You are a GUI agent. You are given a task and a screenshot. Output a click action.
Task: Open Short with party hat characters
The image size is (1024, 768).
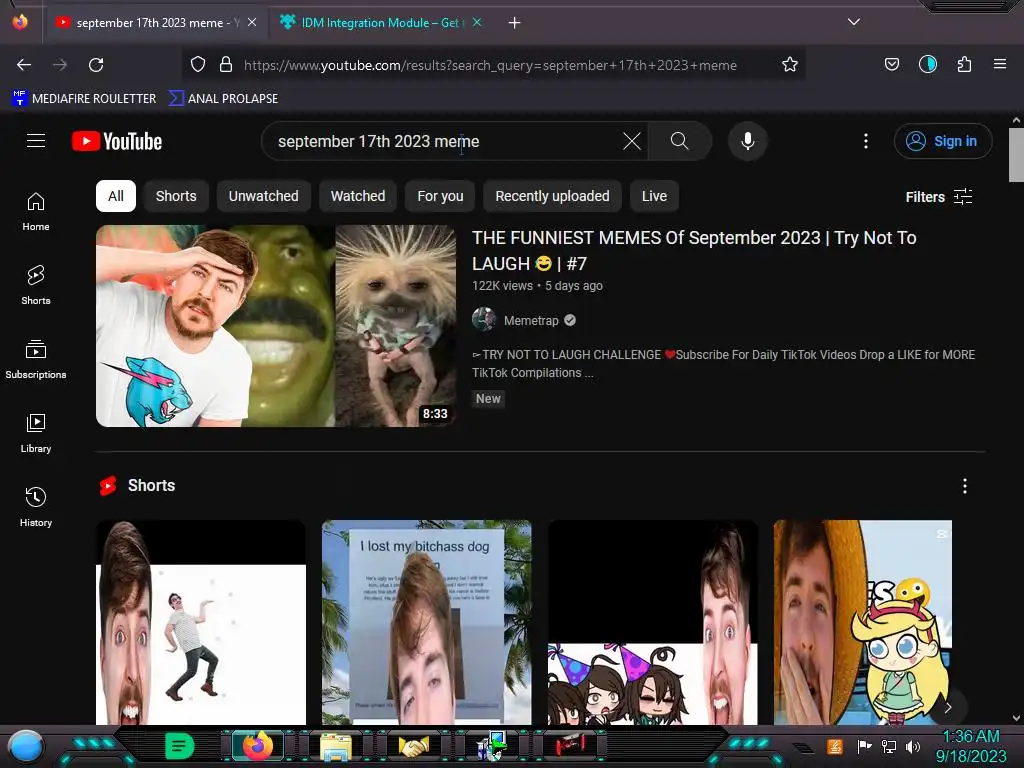pos(652,622)
